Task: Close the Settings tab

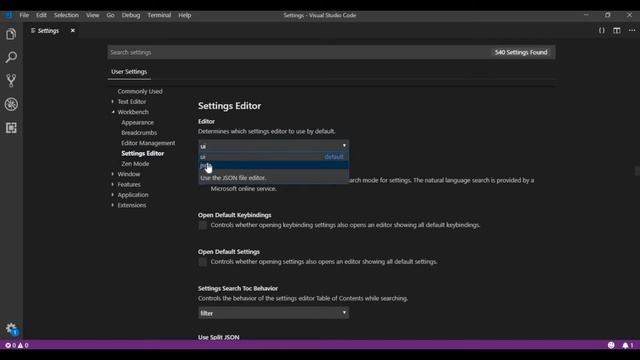Action: tap(73, 31)
